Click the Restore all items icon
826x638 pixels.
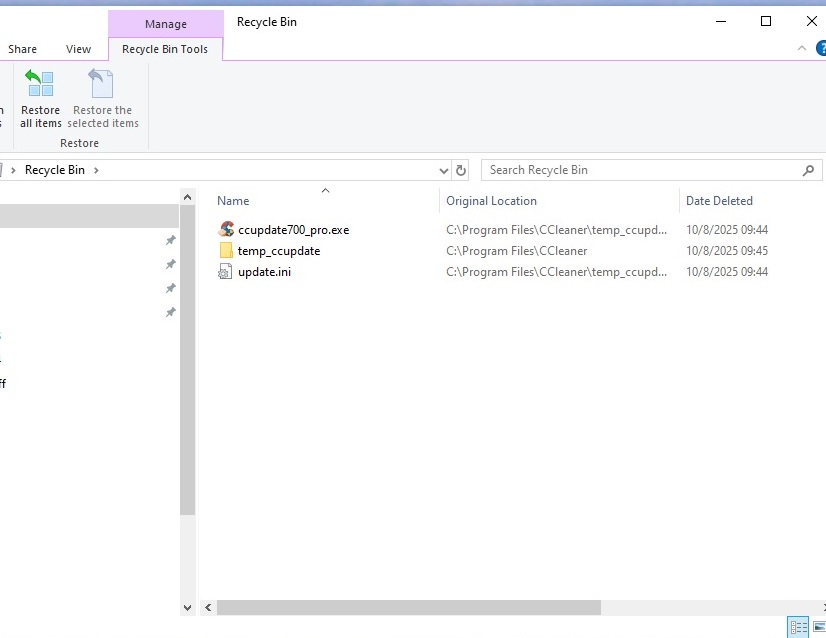[x=40, y=84]
